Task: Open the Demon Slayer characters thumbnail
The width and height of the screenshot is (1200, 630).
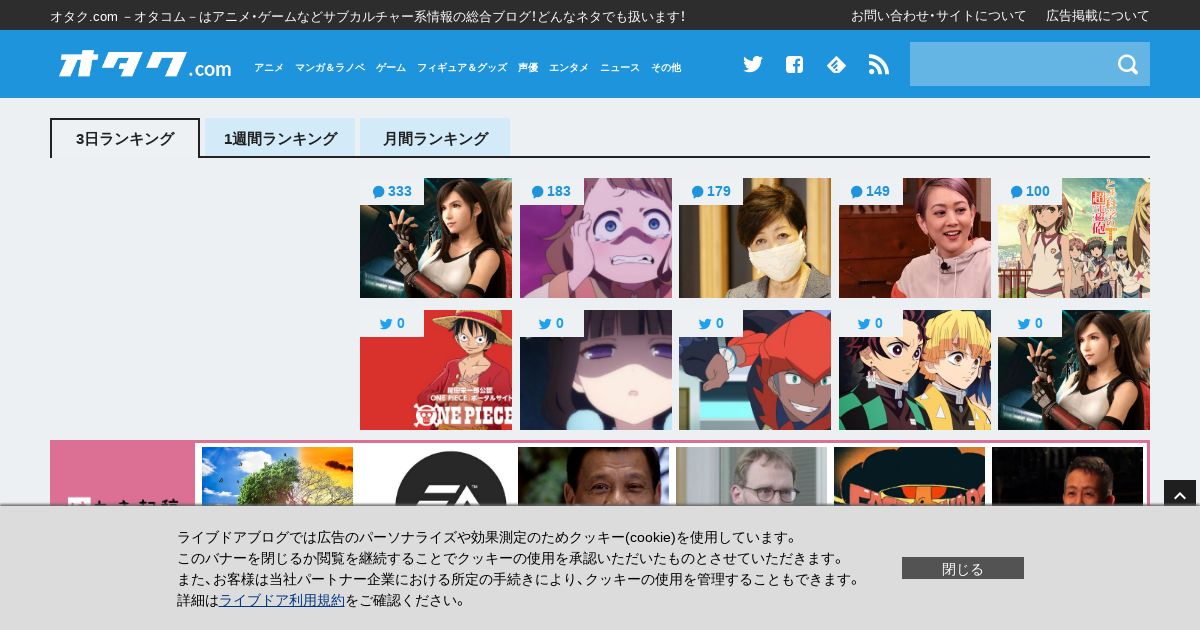Action: [x=915, y=370]
